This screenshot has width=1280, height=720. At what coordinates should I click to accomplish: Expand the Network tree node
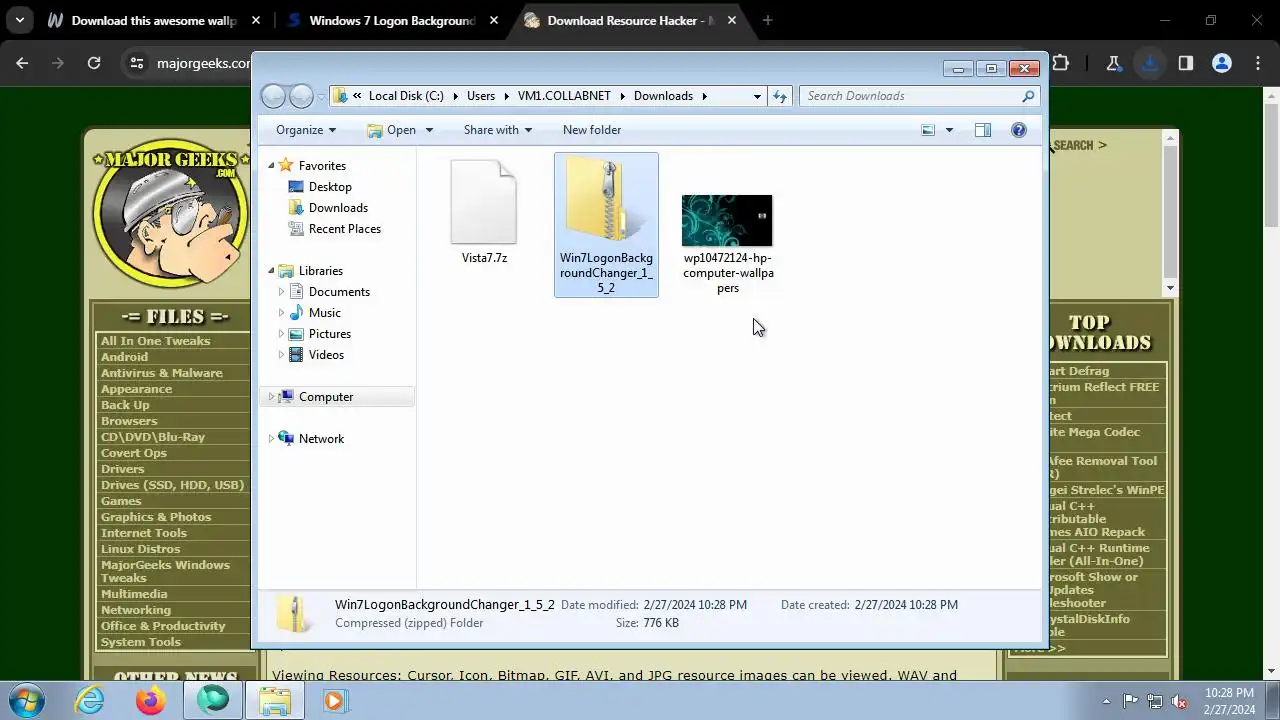point(271,439)
